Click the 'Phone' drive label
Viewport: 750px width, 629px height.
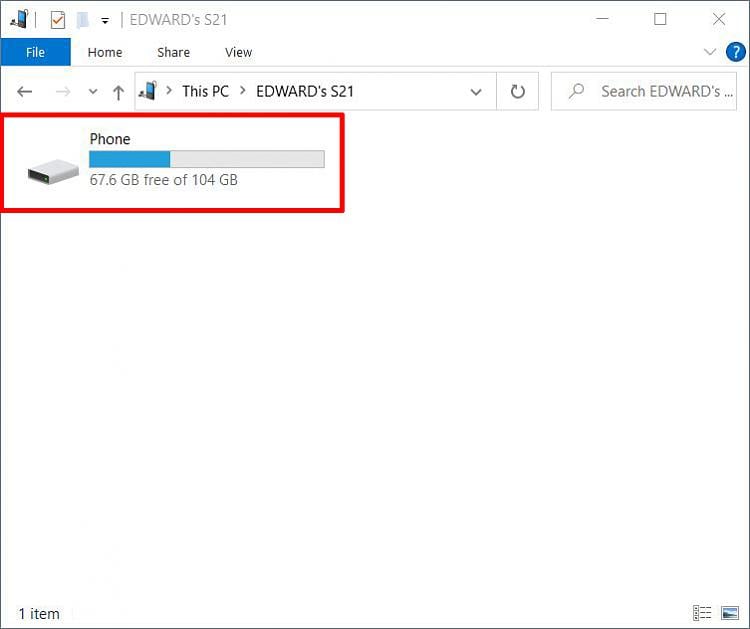click(110, 139)
